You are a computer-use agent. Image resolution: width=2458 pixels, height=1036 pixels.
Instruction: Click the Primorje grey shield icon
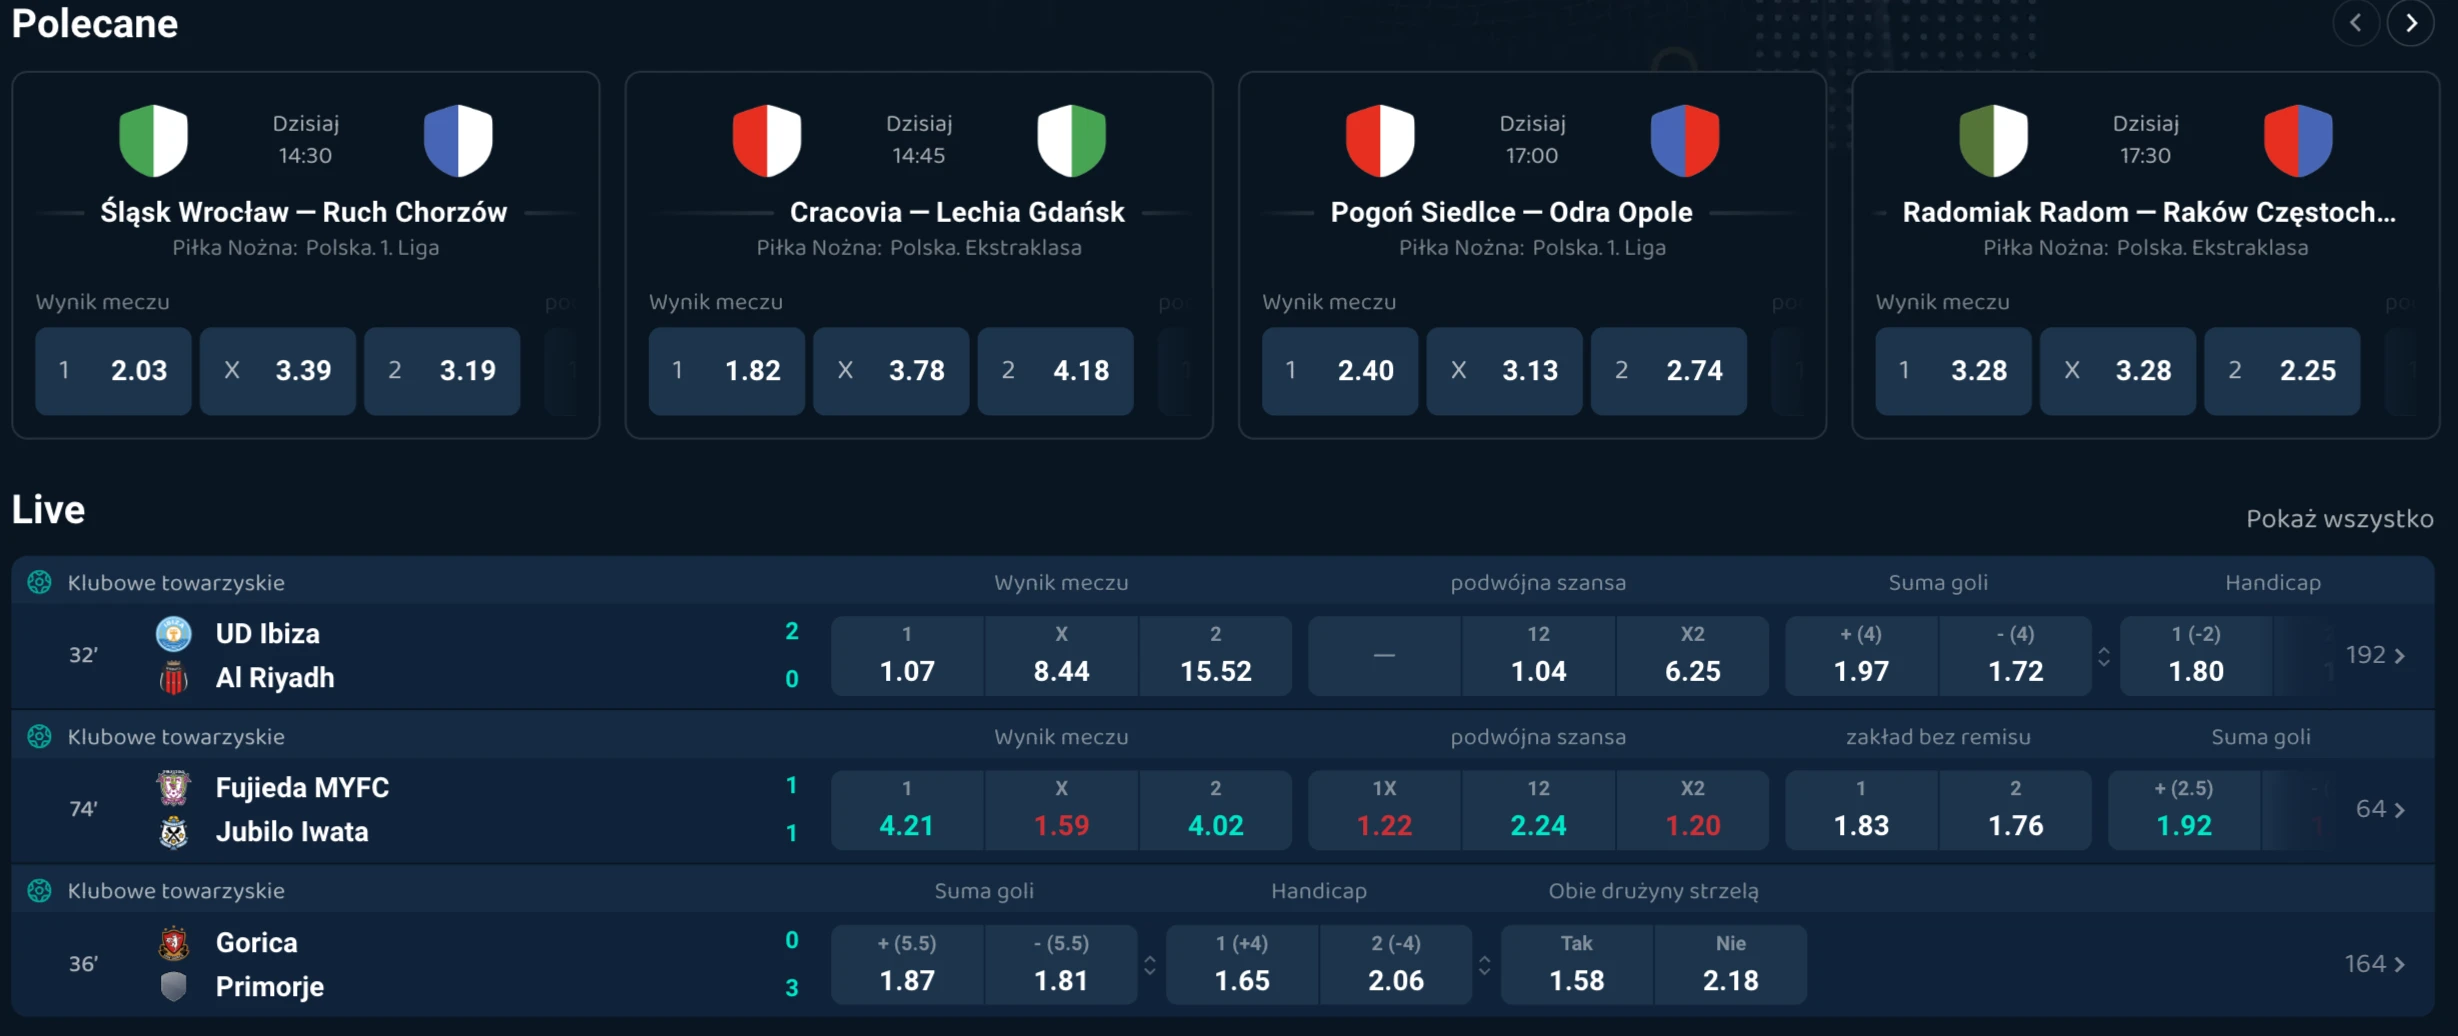[x=173, y=987]
